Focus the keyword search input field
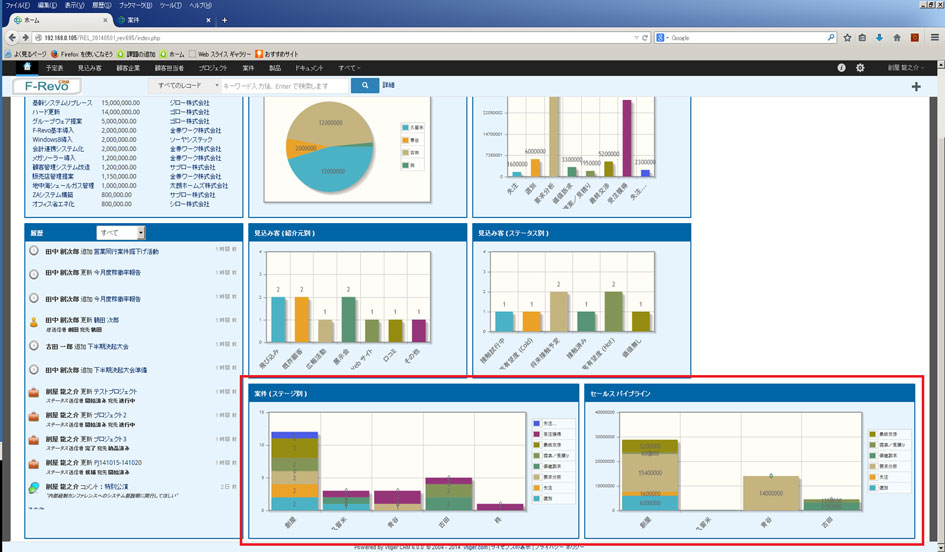This screenshot has width=945, height=552. pyautogui.click(x=284, y=86)
